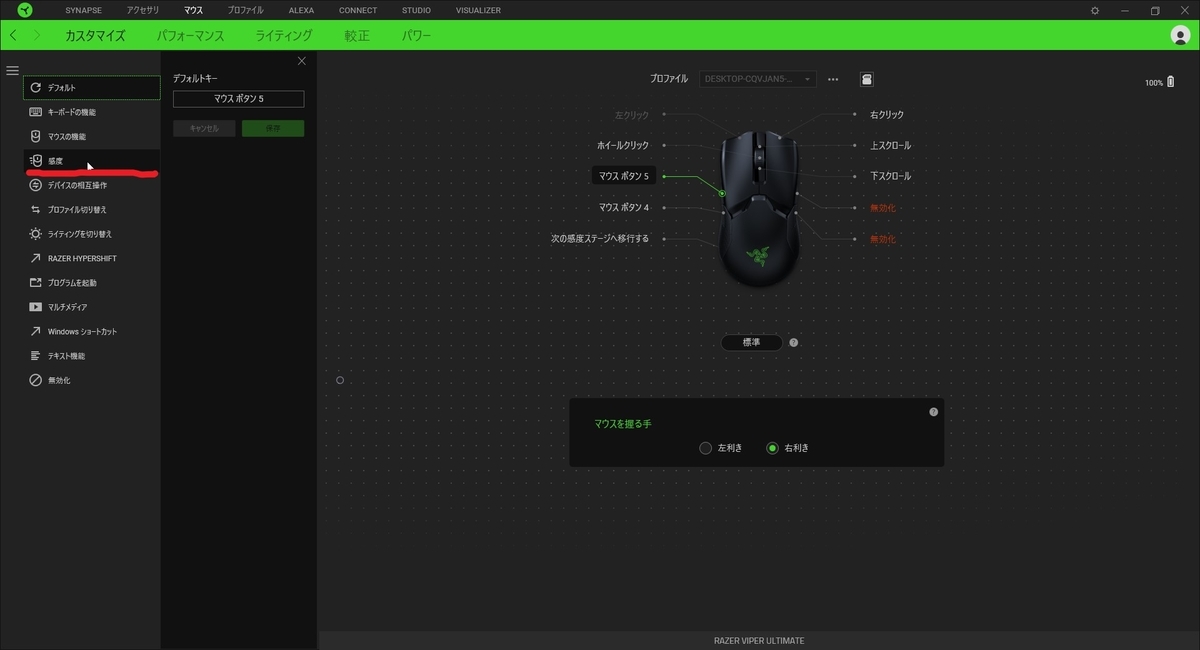The width and height of the screenshot is (1200, 650).
Task: Check the 100% battery indicator
Action: (x=1159, y=83)
